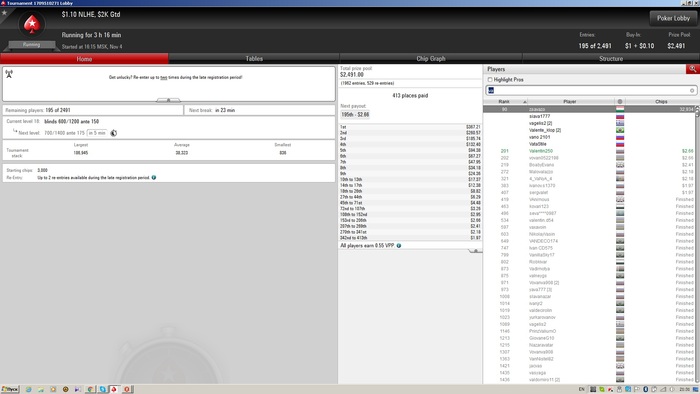Click the EN language indicator in tray
700x394 pixels.
581,389
